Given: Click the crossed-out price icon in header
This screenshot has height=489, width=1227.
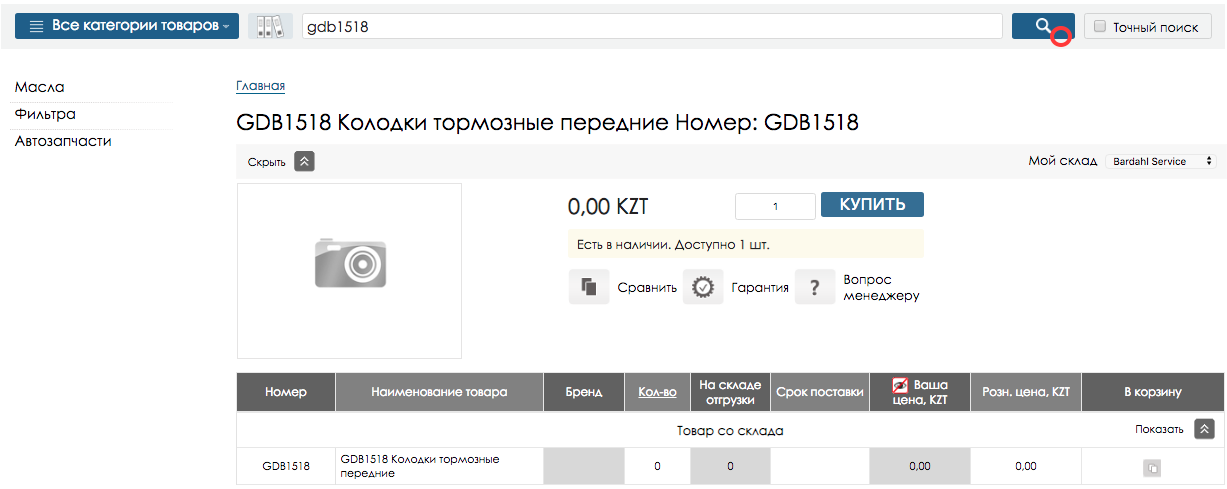Looking at the screenshot, I should tap(901, 385).
